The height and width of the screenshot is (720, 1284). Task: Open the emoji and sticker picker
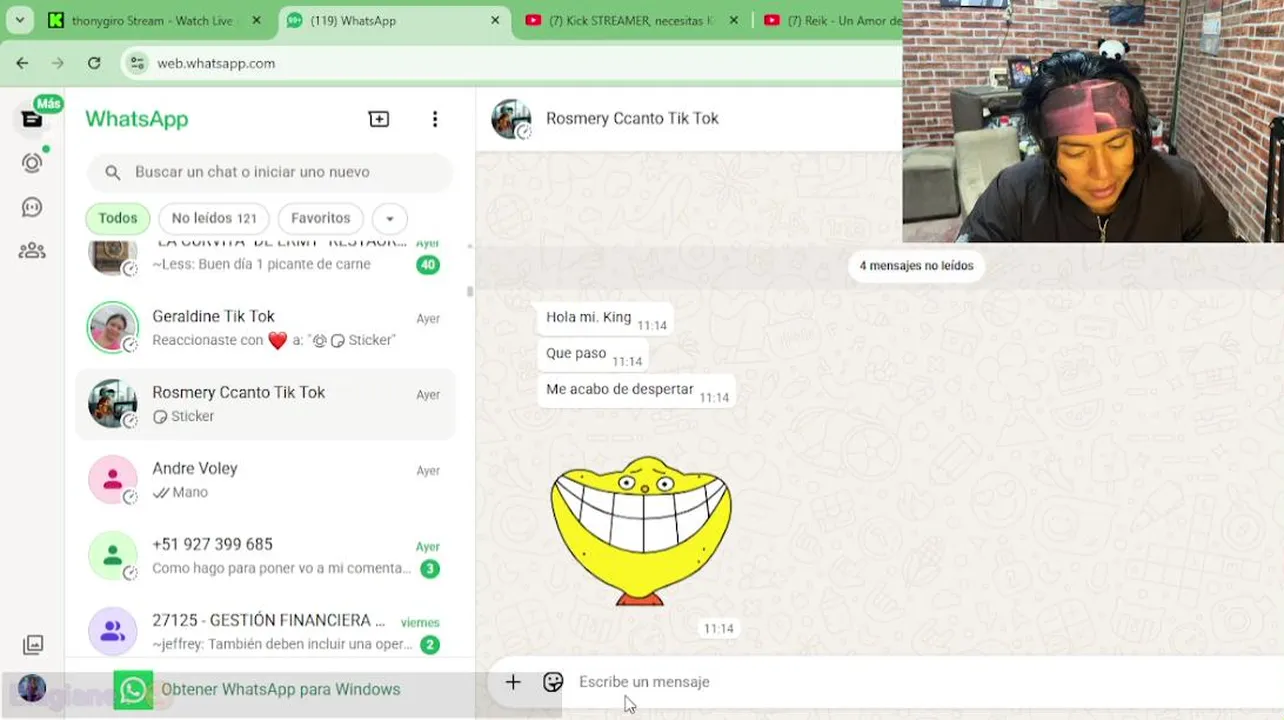553,682
